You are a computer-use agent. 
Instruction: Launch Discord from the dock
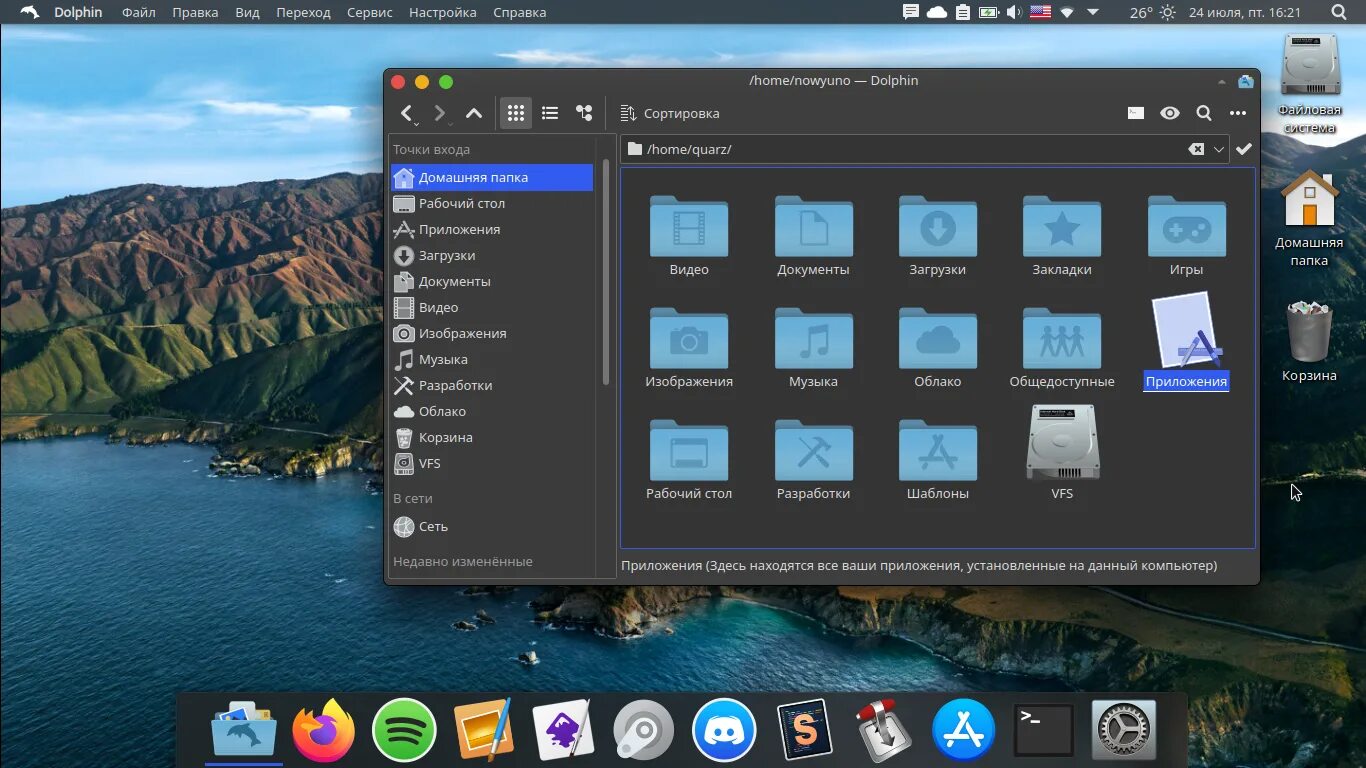(x=724, y=730)
